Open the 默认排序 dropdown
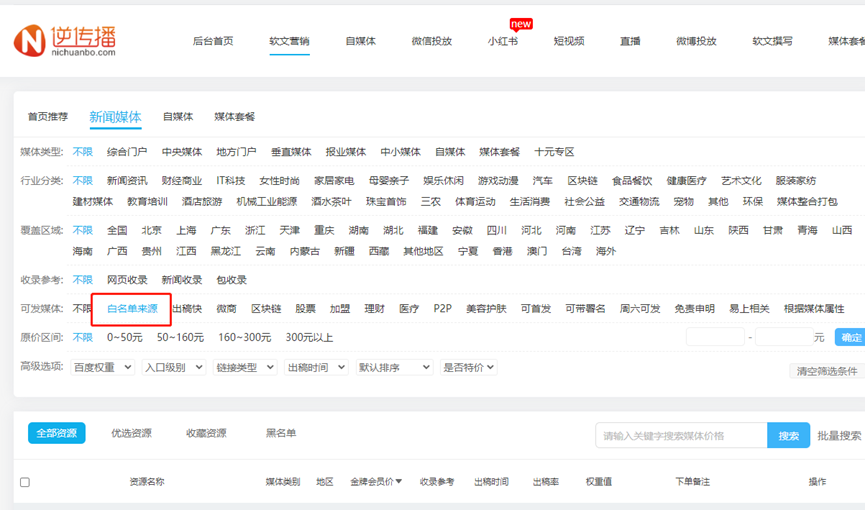 [x=393, y=368]
